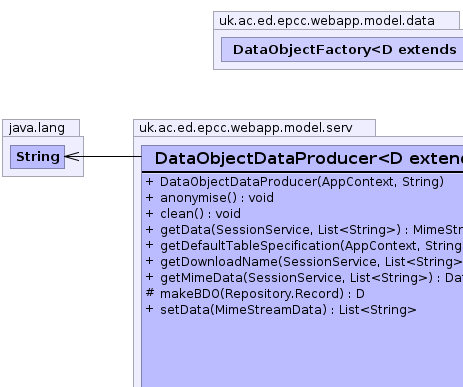Click the getDefaultTableSpecification method line
This screenshot has height=387, width=463.
pyautogui.click(x=304, y=246)
